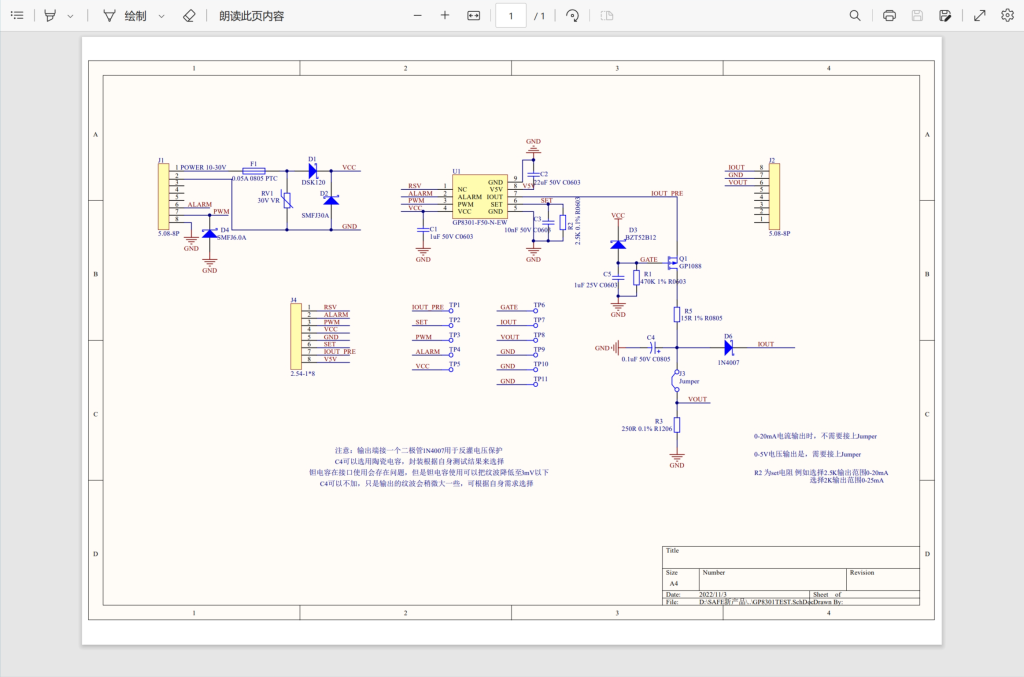Open the PDF viewer settings gear
The height and width of the screenshot is (677, 1024).
(x=1006, y=16)
